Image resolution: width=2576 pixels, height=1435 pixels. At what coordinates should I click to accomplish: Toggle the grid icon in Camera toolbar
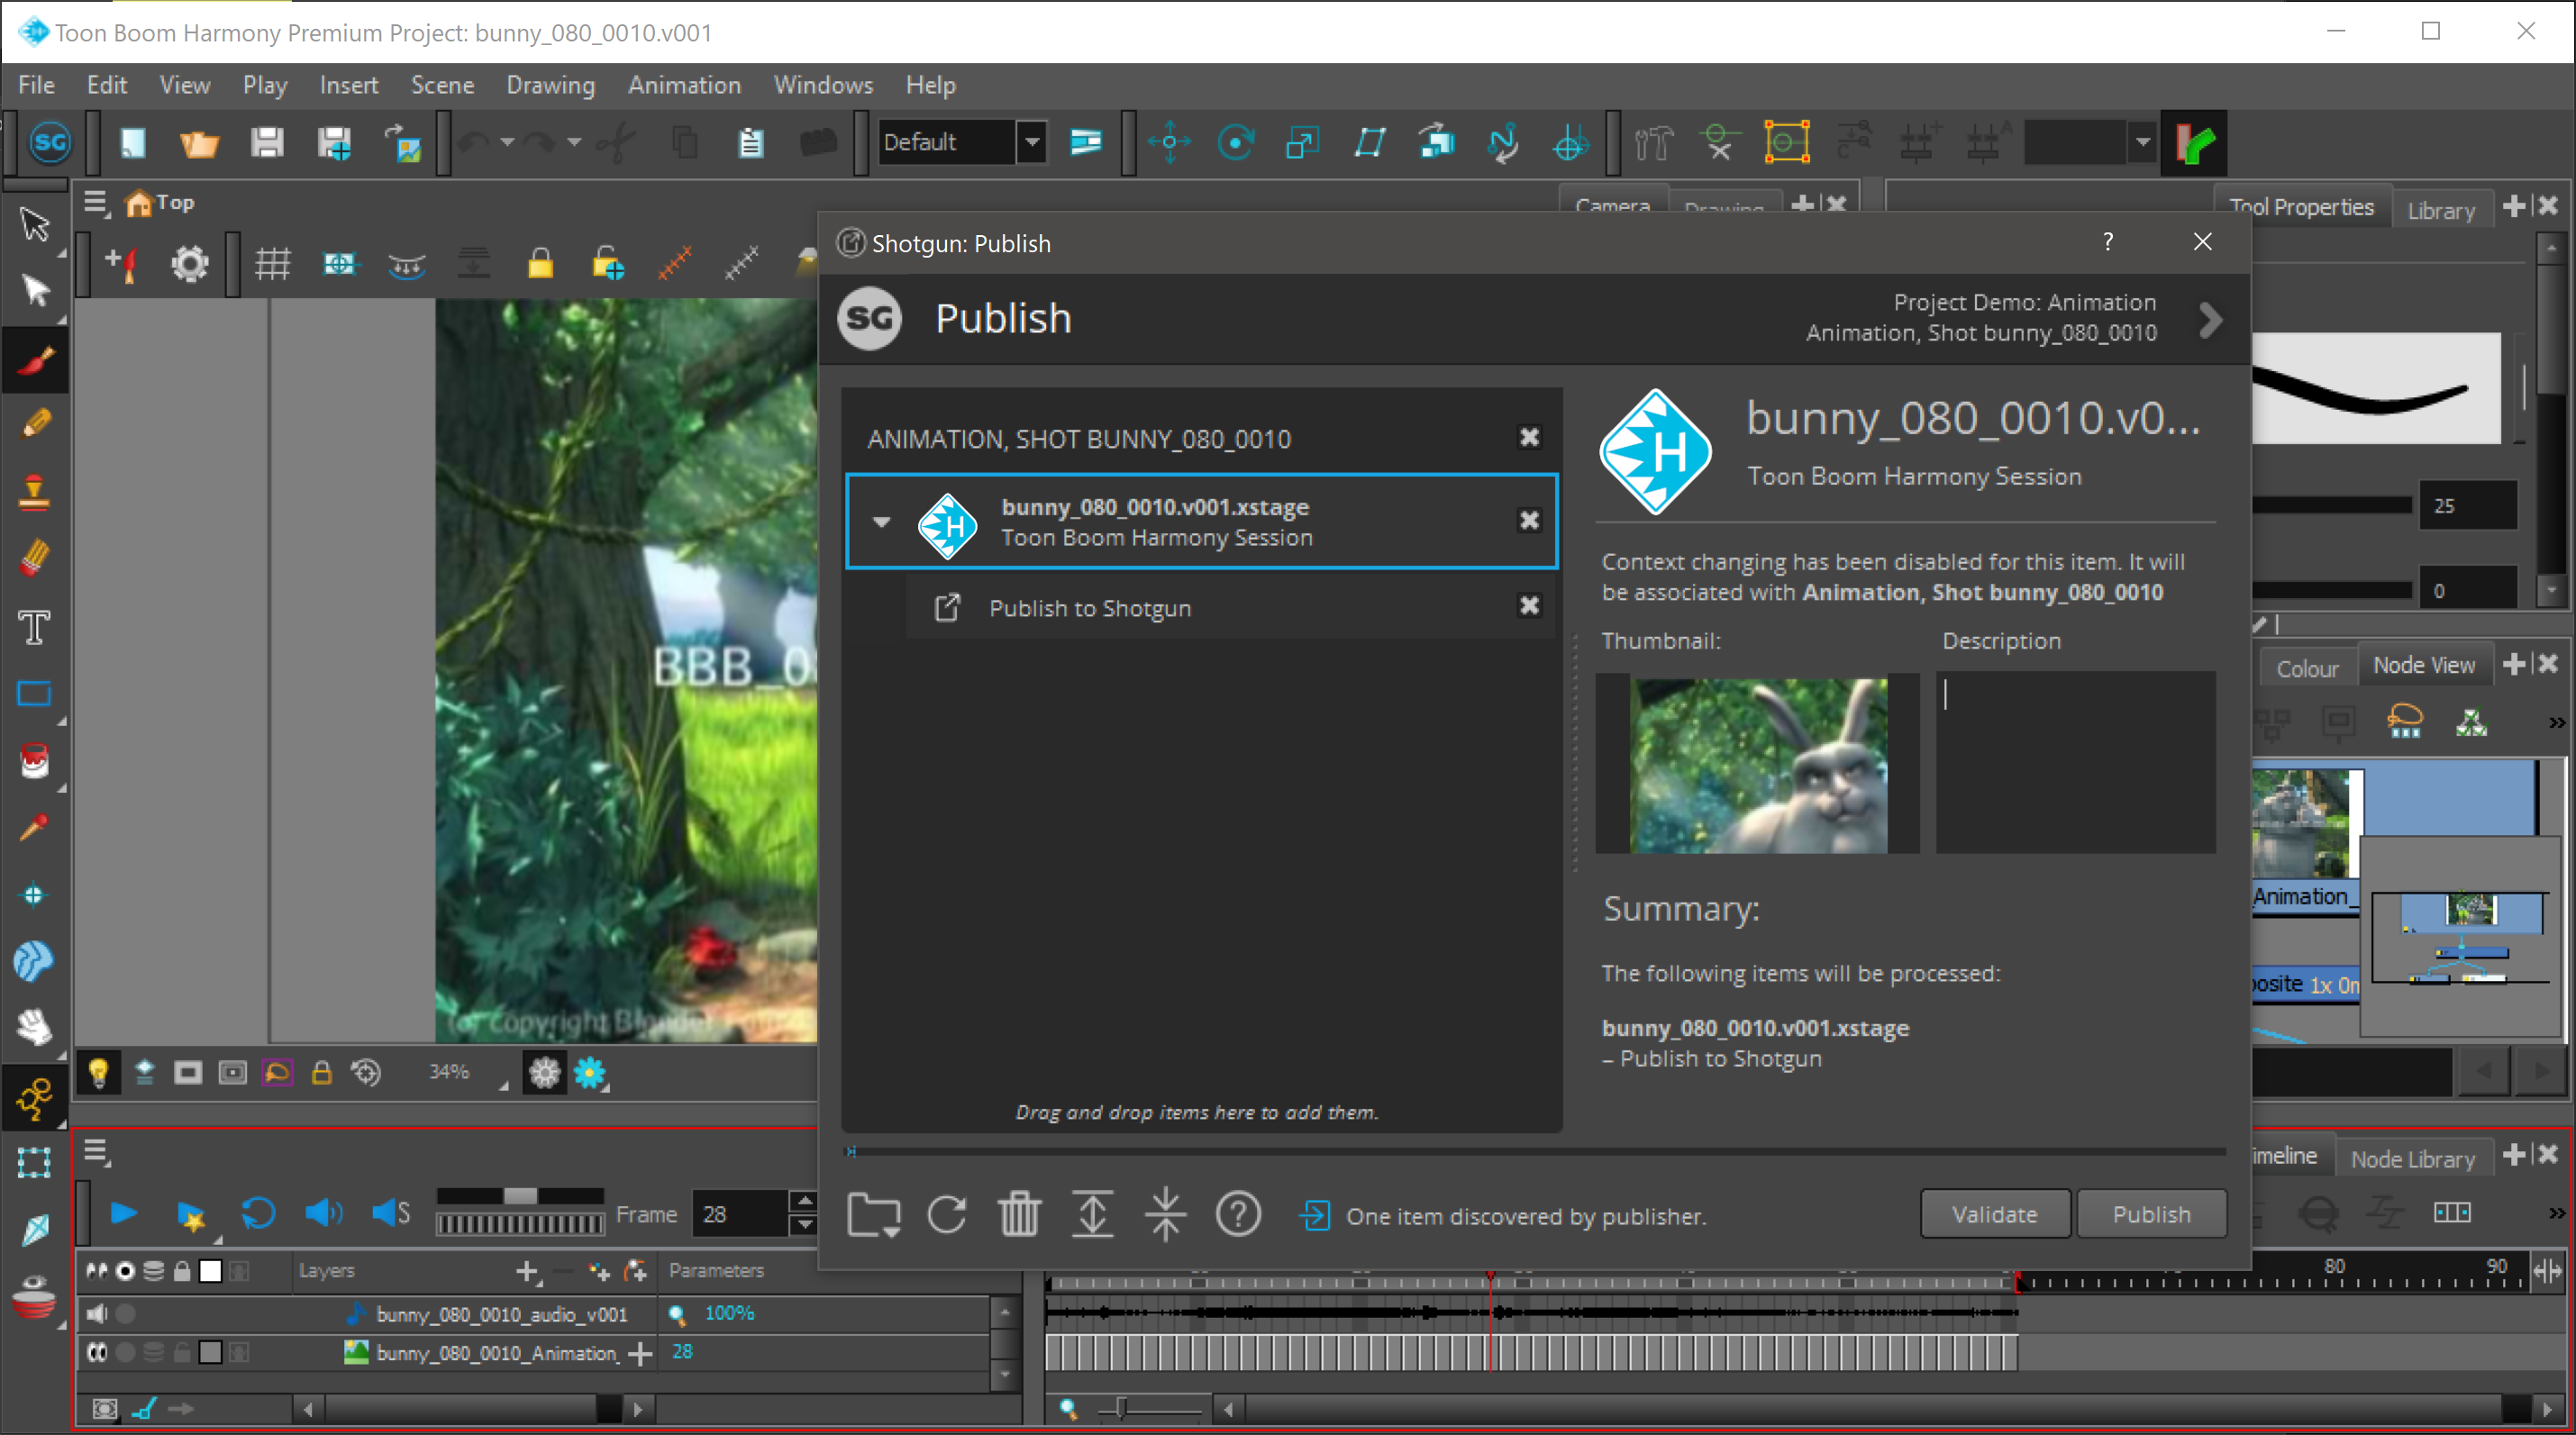[x=272, y=264]
